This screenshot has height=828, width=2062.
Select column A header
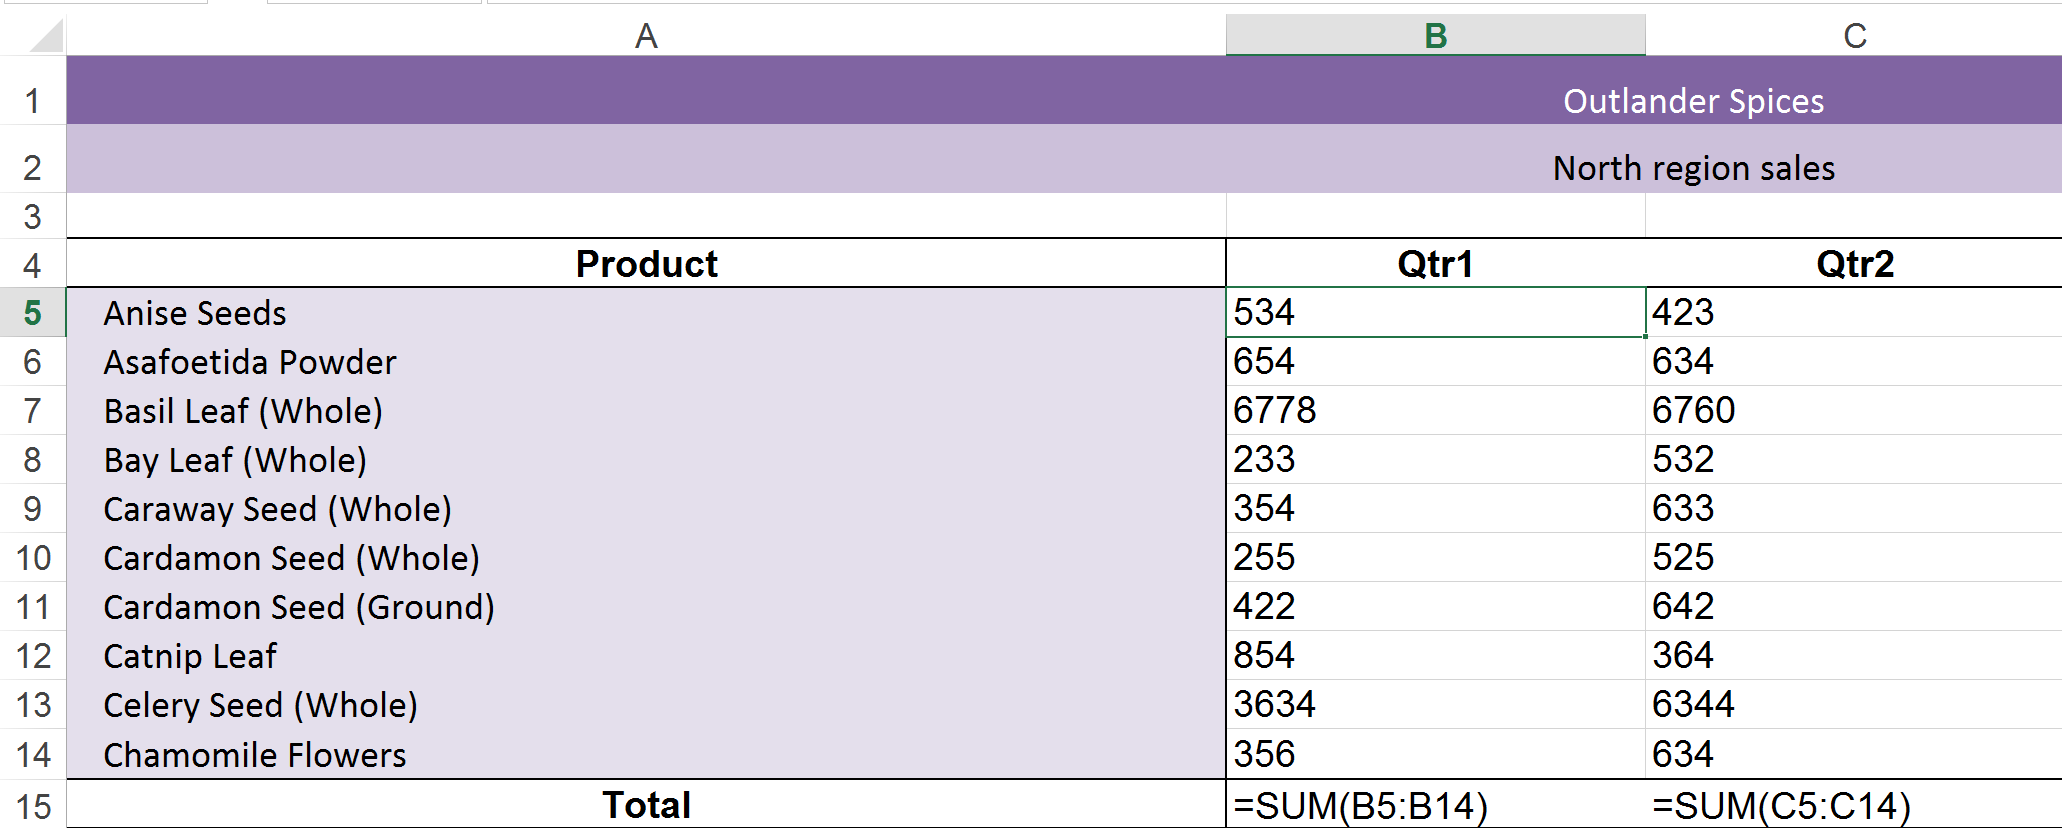point(646,36)
